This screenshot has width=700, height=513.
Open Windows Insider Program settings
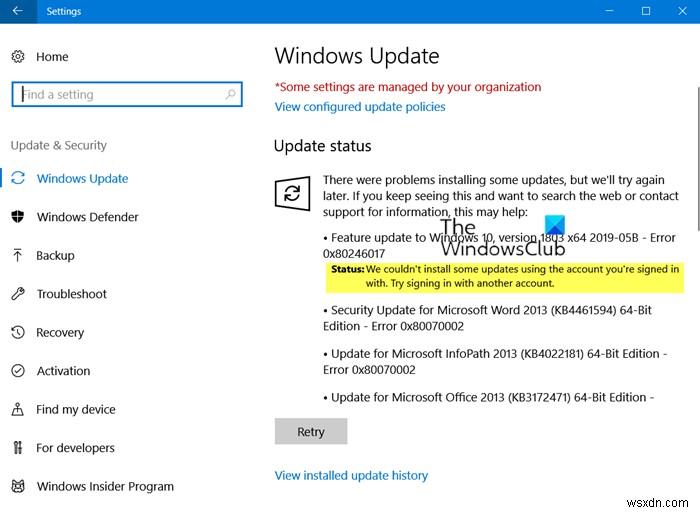[x=105, y=486]
